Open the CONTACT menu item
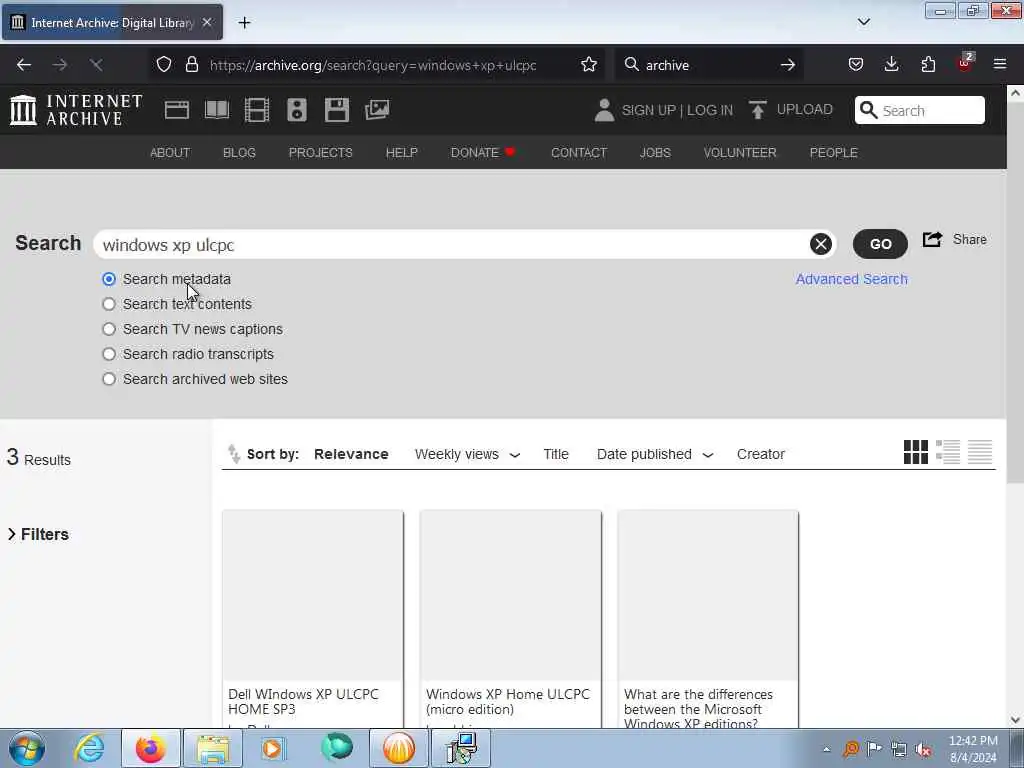1024x768 pixels. pos(579,152)
